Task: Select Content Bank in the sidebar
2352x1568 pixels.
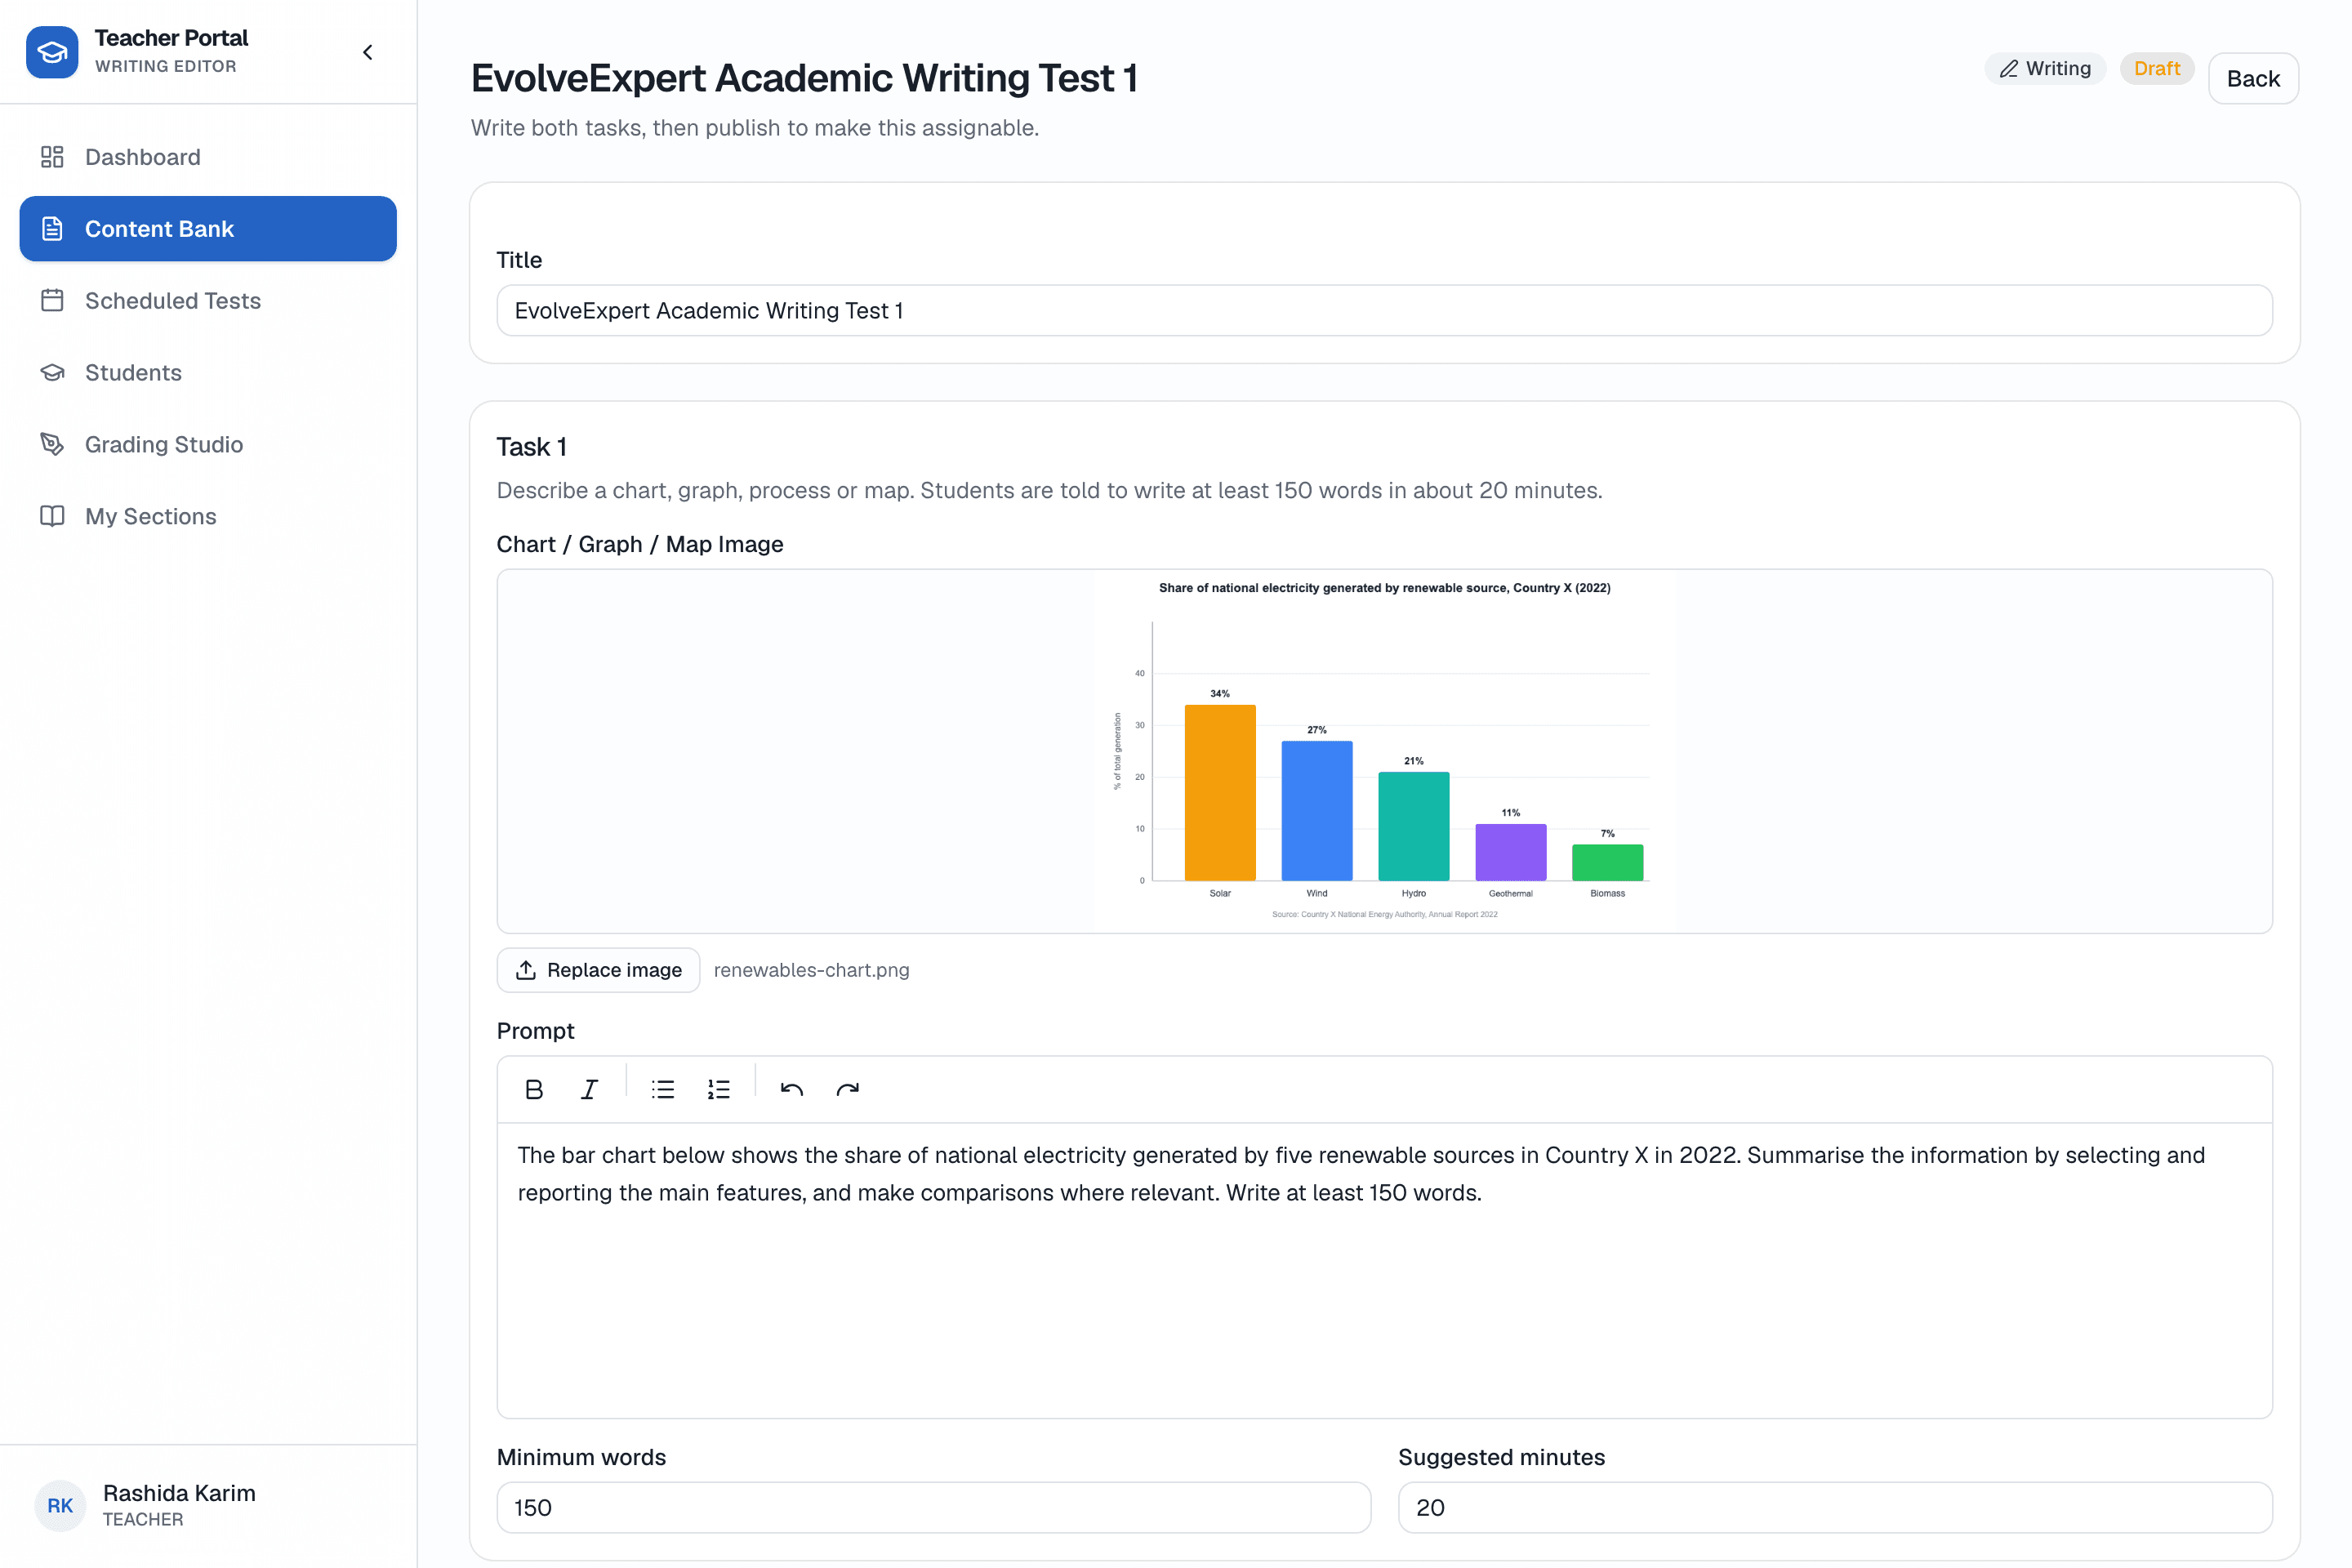Action: pyautogui.click(x=208, y=229)
